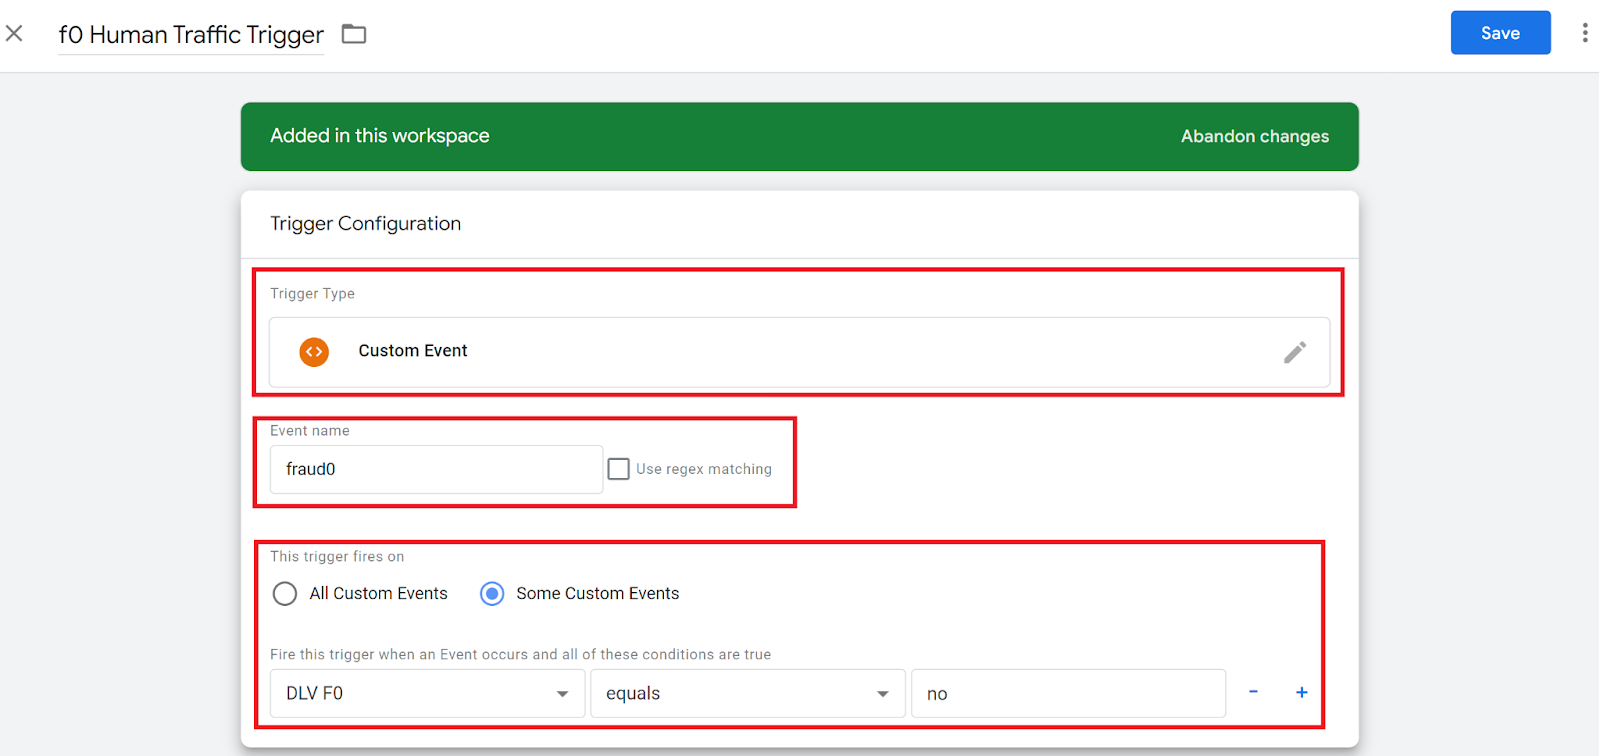This screenshot has width=1600, height=756.
Task: Select Some Custom Events radio button
Action: coord(492,594)
